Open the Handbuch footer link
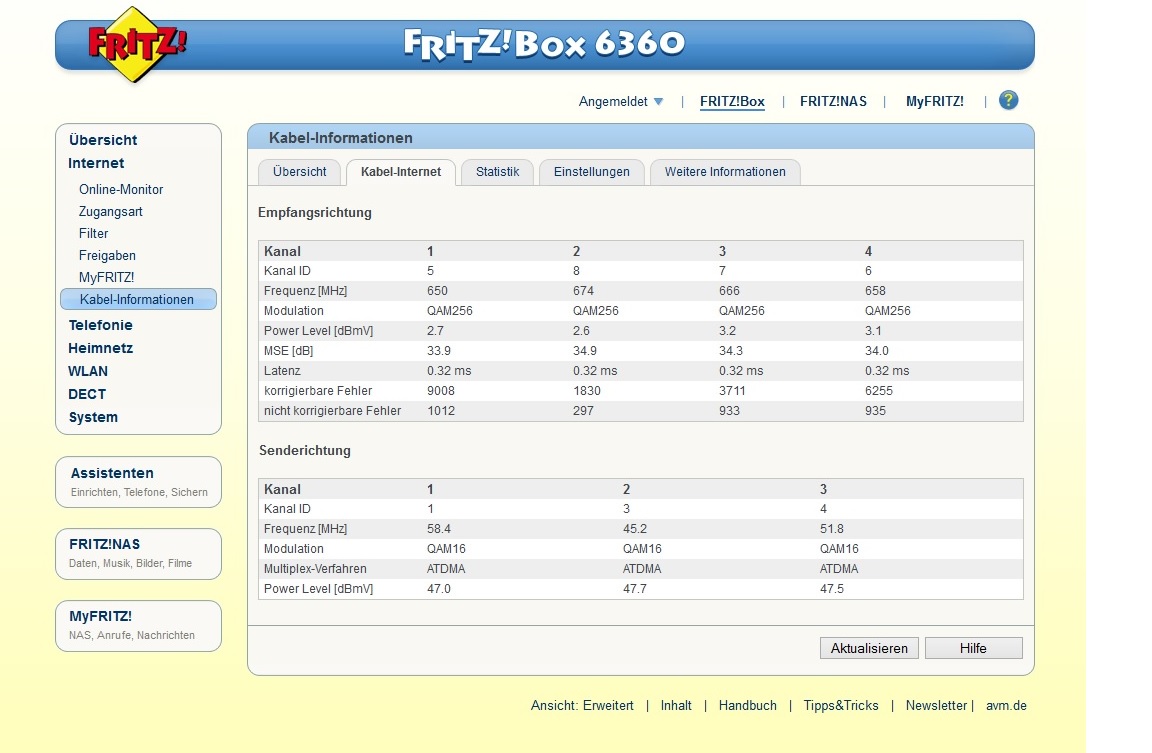 point(747,705)
